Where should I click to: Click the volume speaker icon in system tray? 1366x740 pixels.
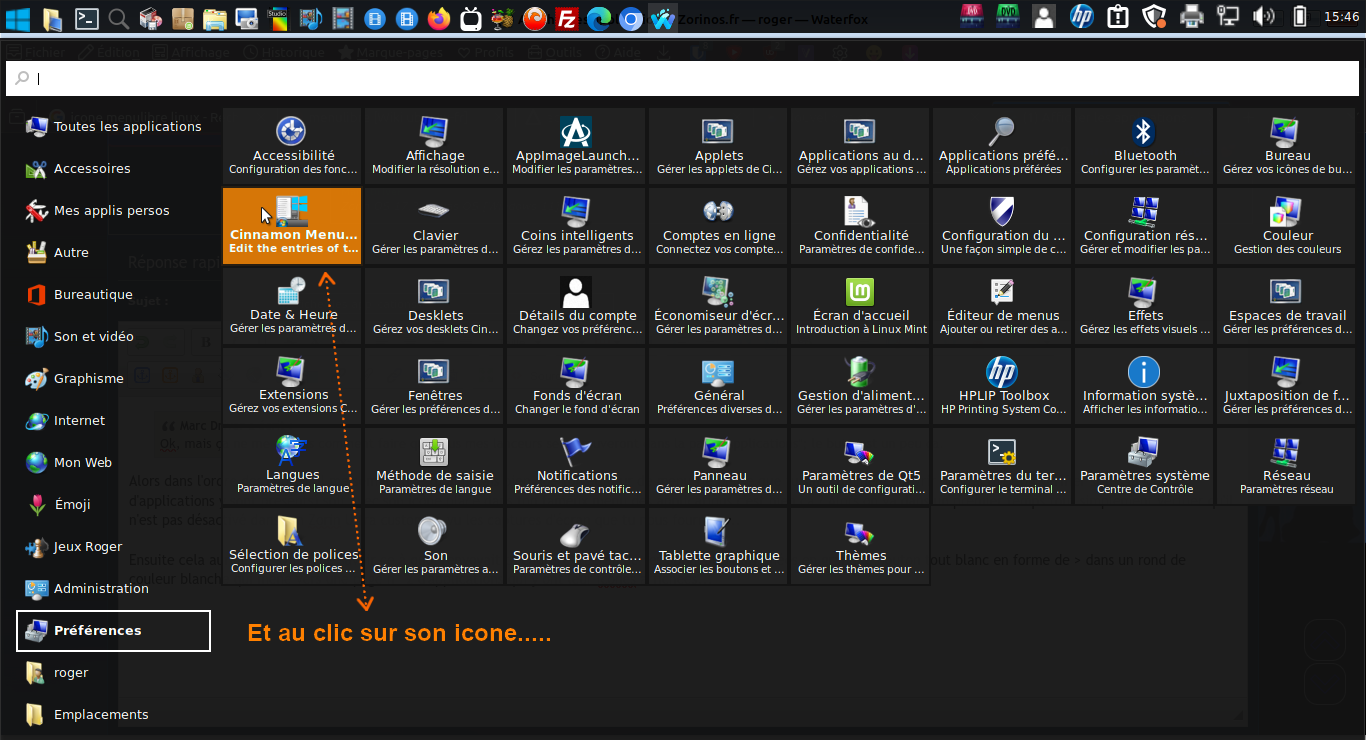(x=1264, y=16)
